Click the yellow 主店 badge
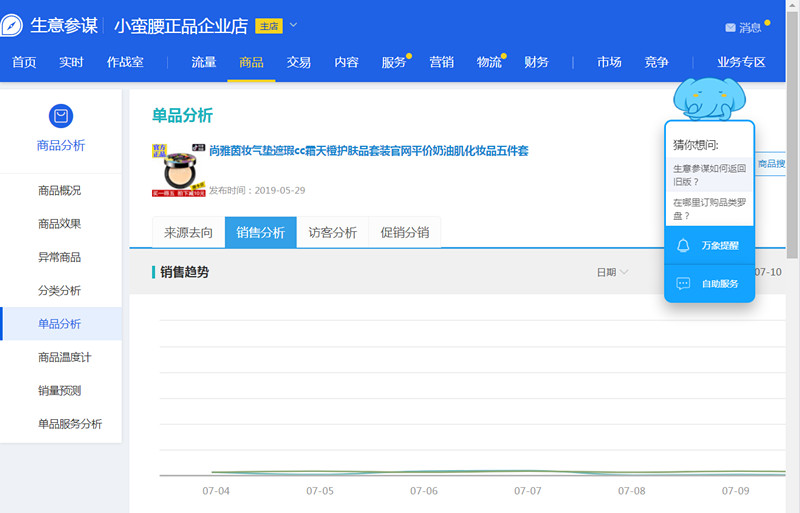The width and height of the screenshot is (800, 513). point(269,26)
